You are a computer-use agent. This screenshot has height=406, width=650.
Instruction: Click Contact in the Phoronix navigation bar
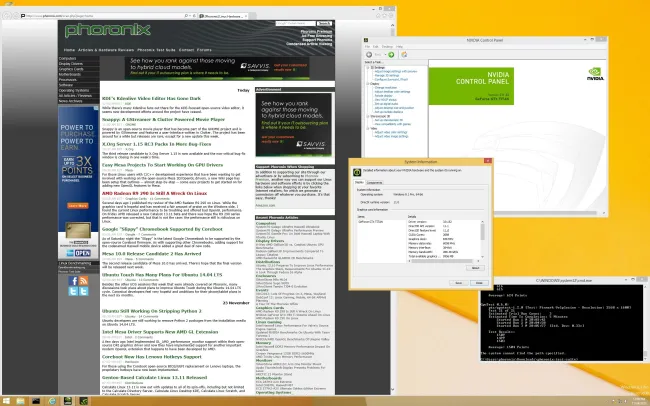click(186, 50)
